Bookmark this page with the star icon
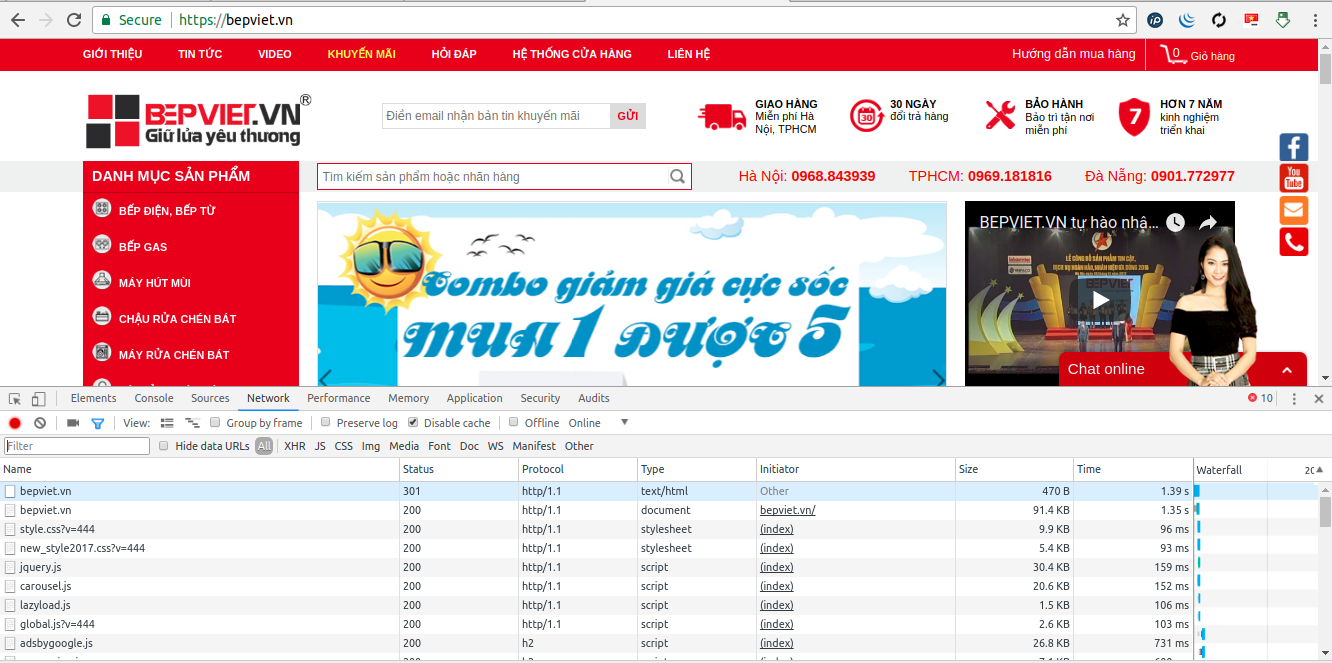 [x=1123, y=20]
